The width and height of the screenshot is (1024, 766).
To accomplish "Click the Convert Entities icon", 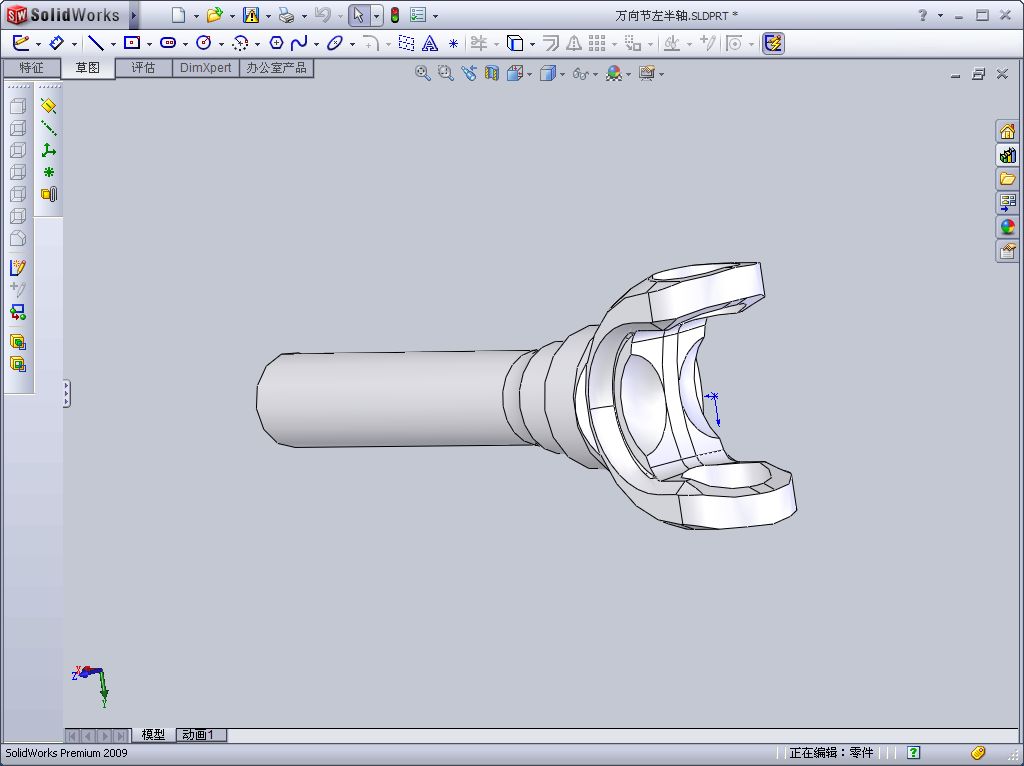I will click(515, 43).
